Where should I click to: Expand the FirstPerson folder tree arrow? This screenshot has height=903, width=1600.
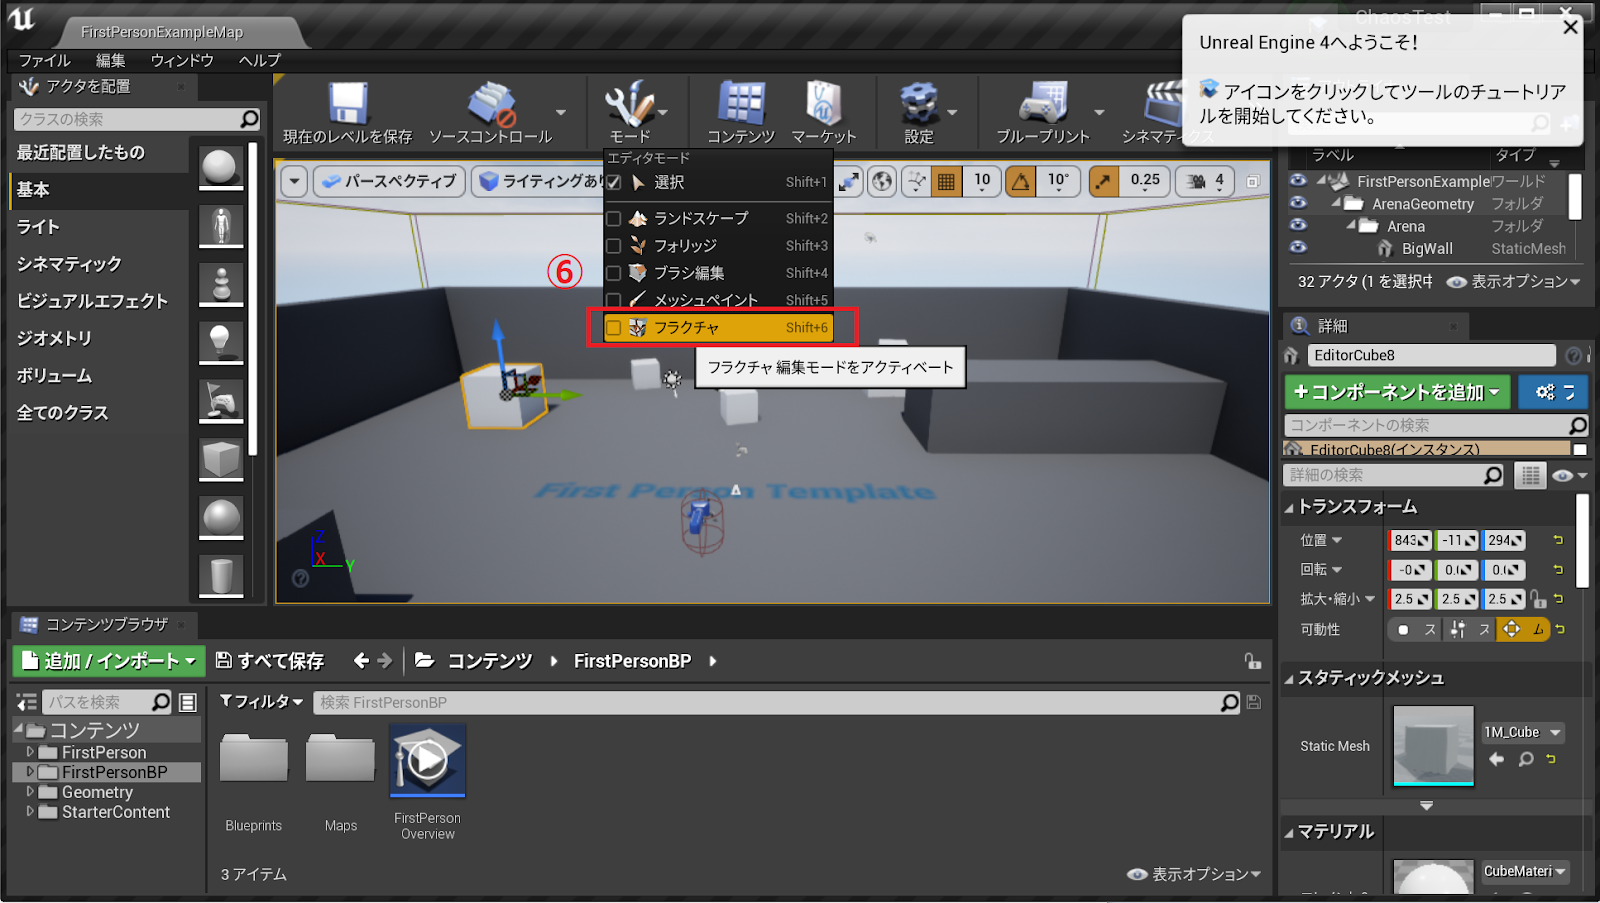pos(30,752)
